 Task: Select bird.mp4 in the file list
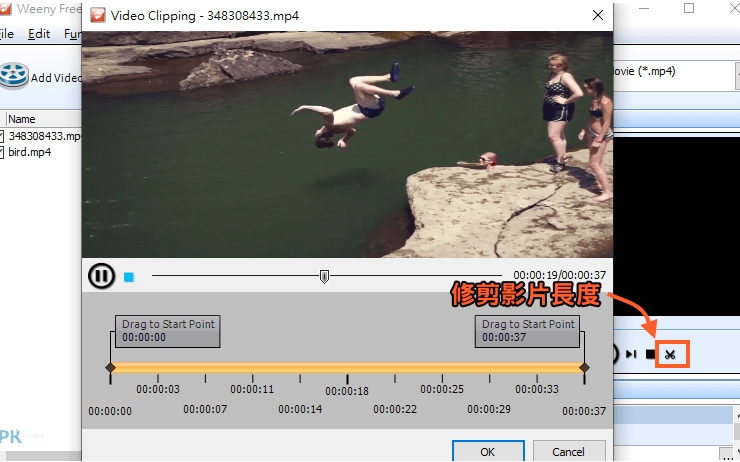(30, 152)
